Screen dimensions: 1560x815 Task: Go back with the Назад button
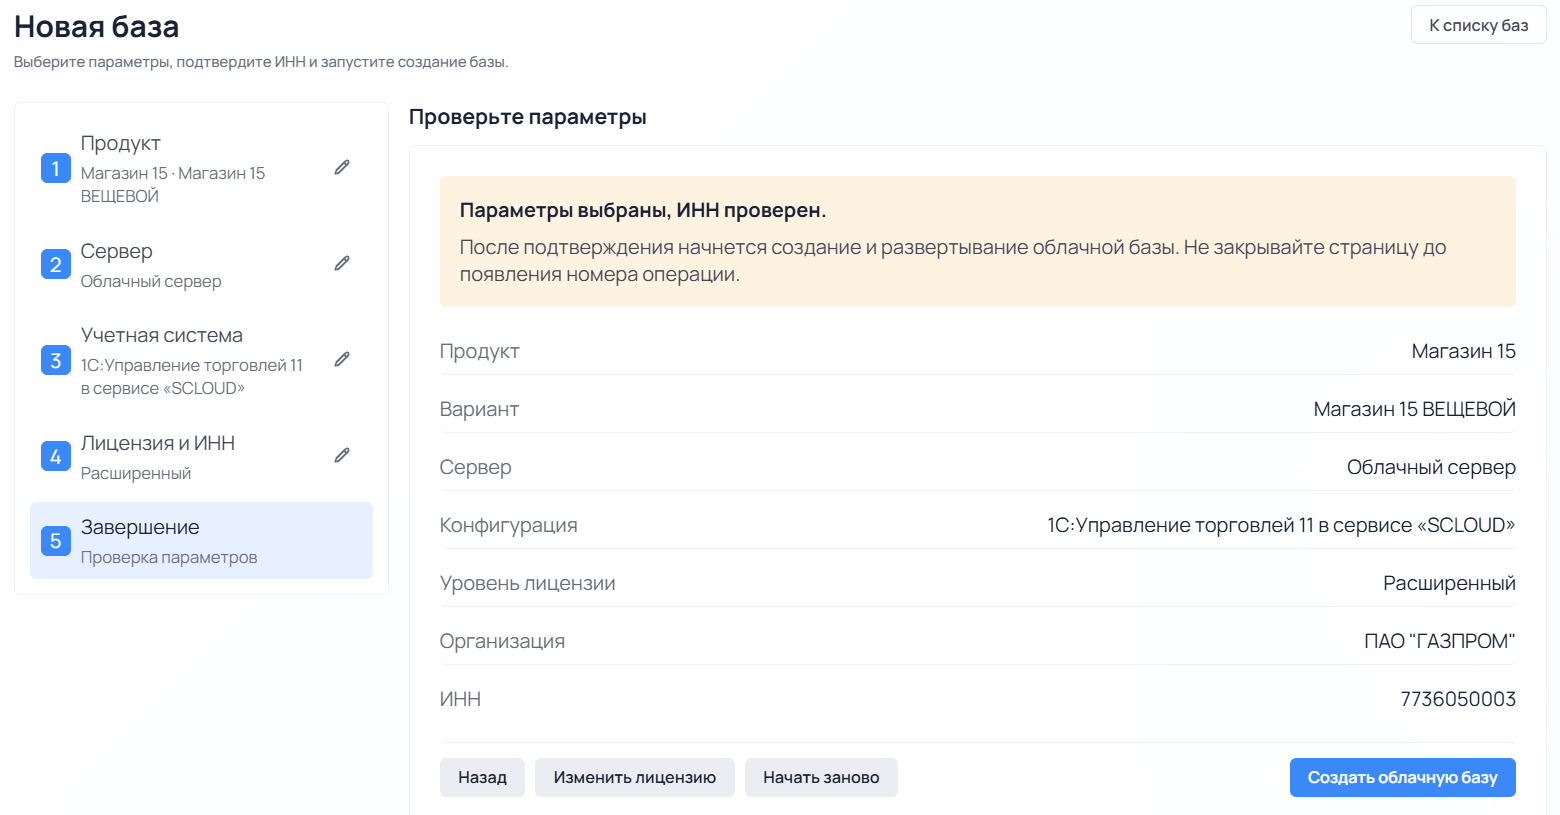[482, 777]
